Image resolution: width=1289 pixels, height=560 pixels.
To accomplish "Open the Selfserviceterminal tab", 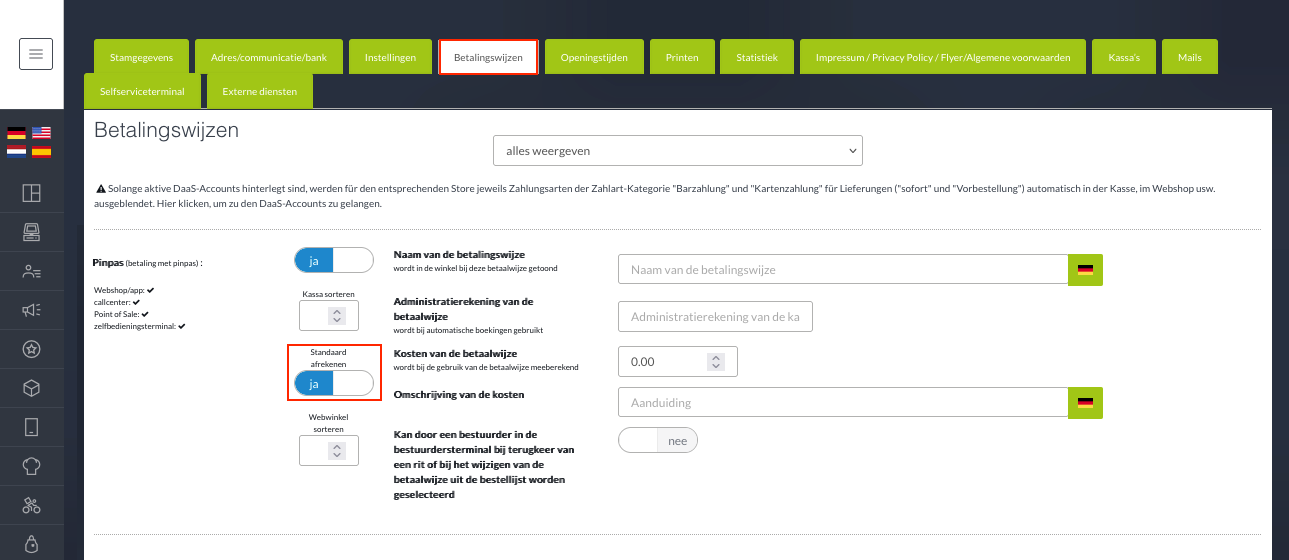I will point(142,91).
